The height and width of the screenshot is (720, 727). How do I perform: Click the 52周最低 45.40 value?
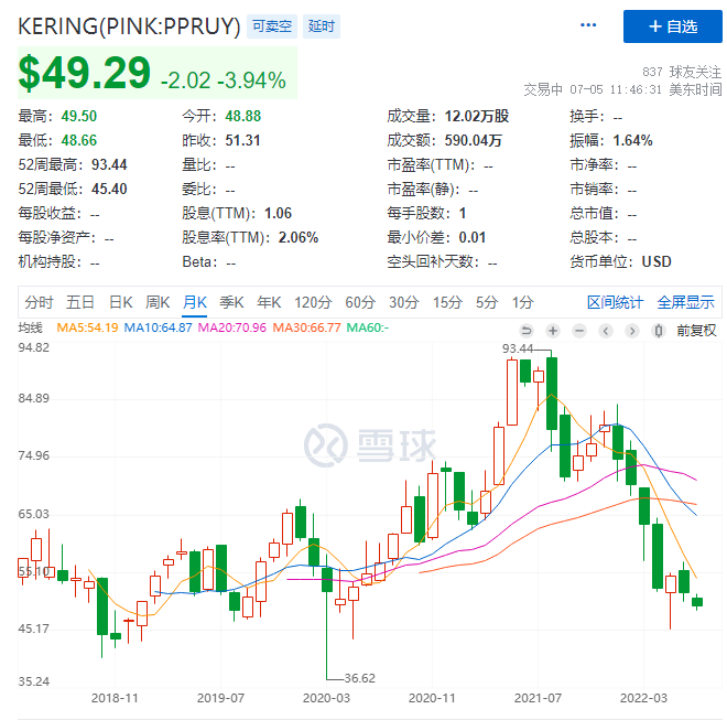(109, 189)
